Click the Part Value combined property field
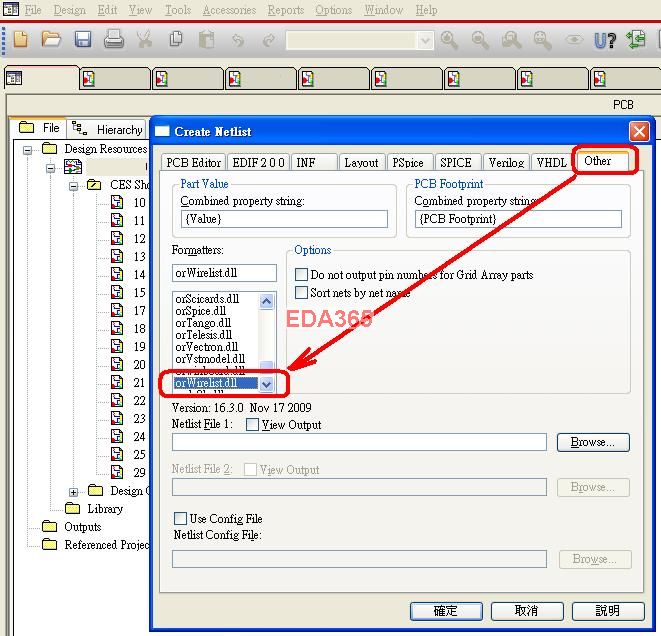 point(284,219)
